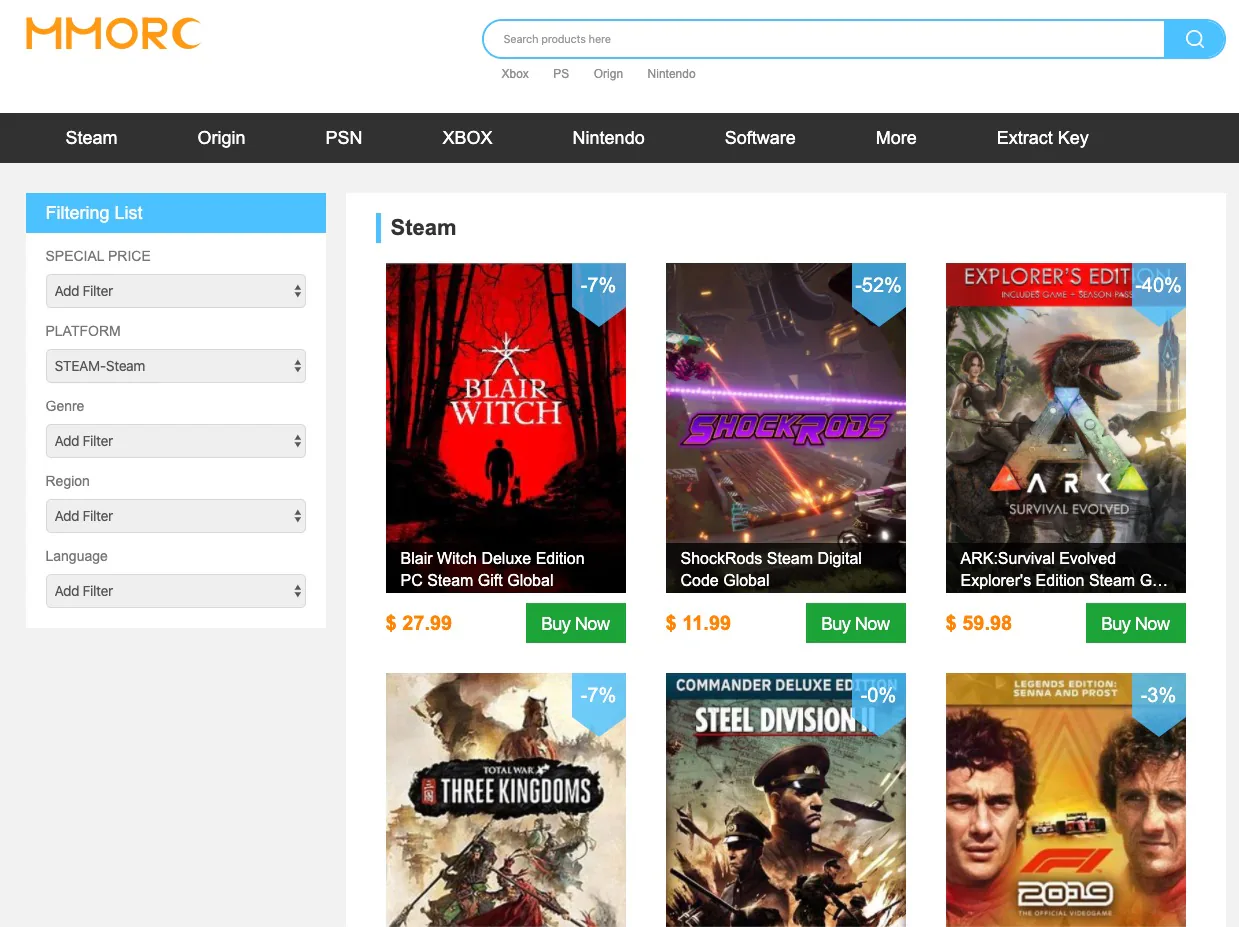This screenshot has width=1239, height=927.
Task: Click the -7% badge on Three Kingdoms
Action: (598, 703)
